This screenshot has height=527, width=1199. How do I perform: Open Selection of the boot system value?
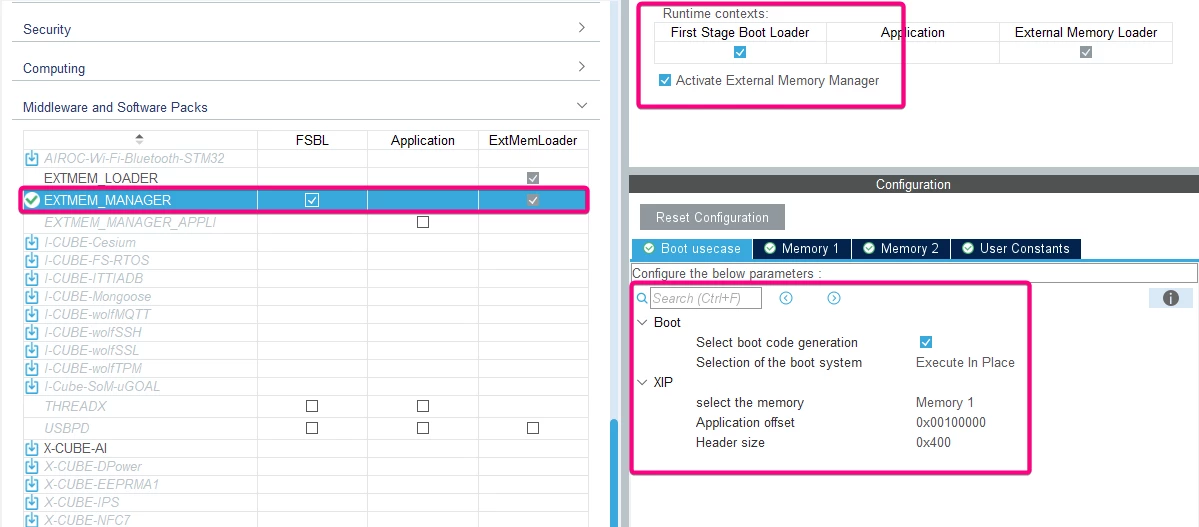965,363
